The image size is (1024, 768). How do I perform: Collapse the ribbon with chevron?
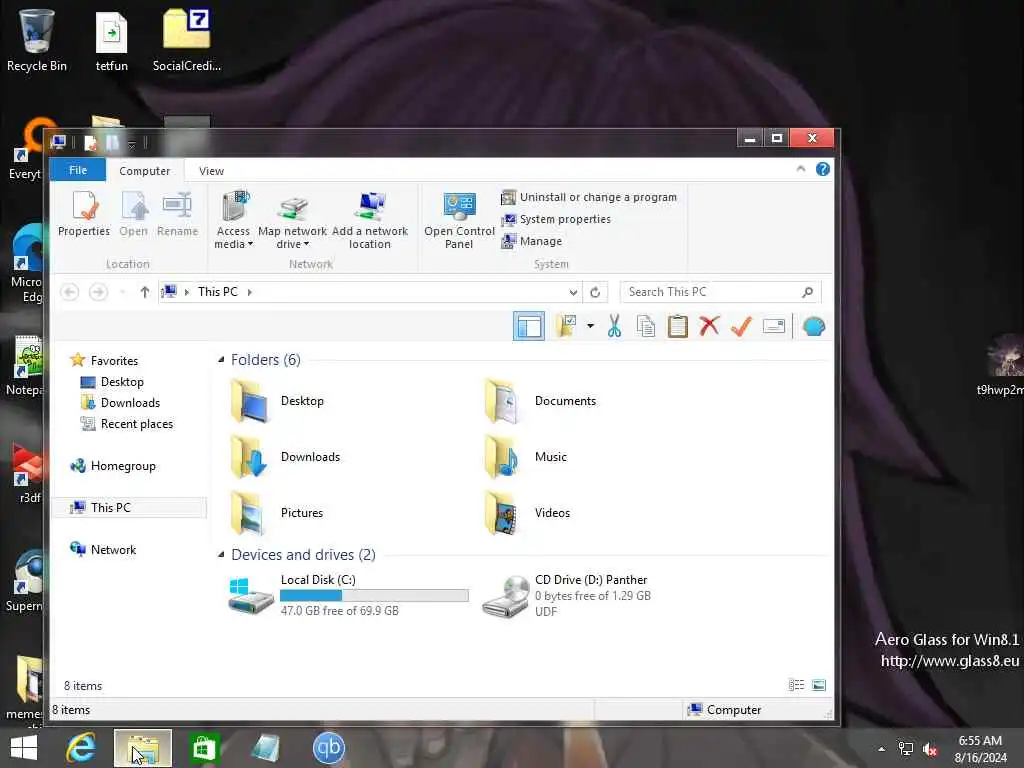click(x=801, y=169)
